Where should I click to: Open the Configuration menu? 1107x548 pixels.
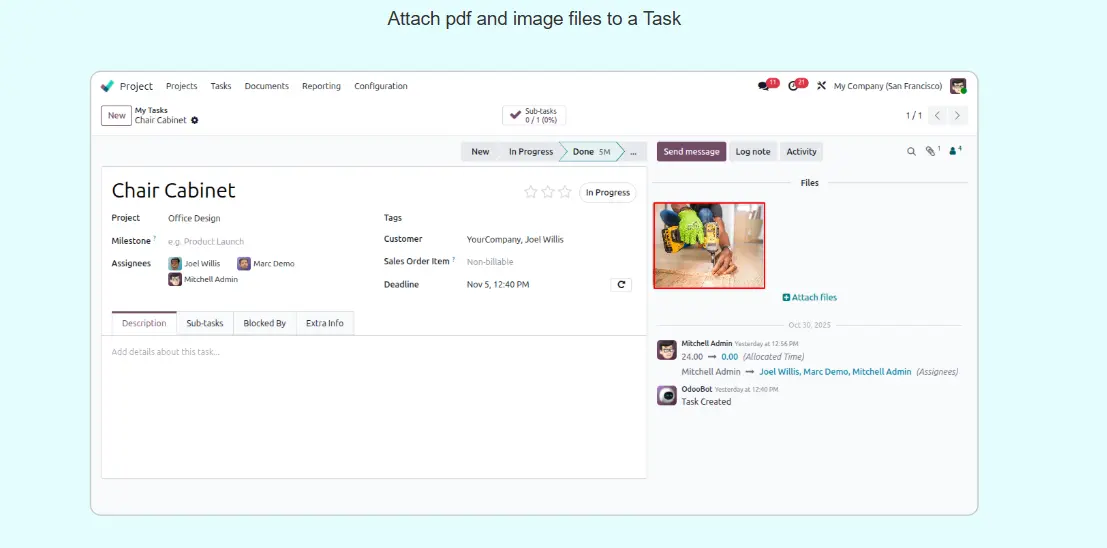(x=380, y=86)
